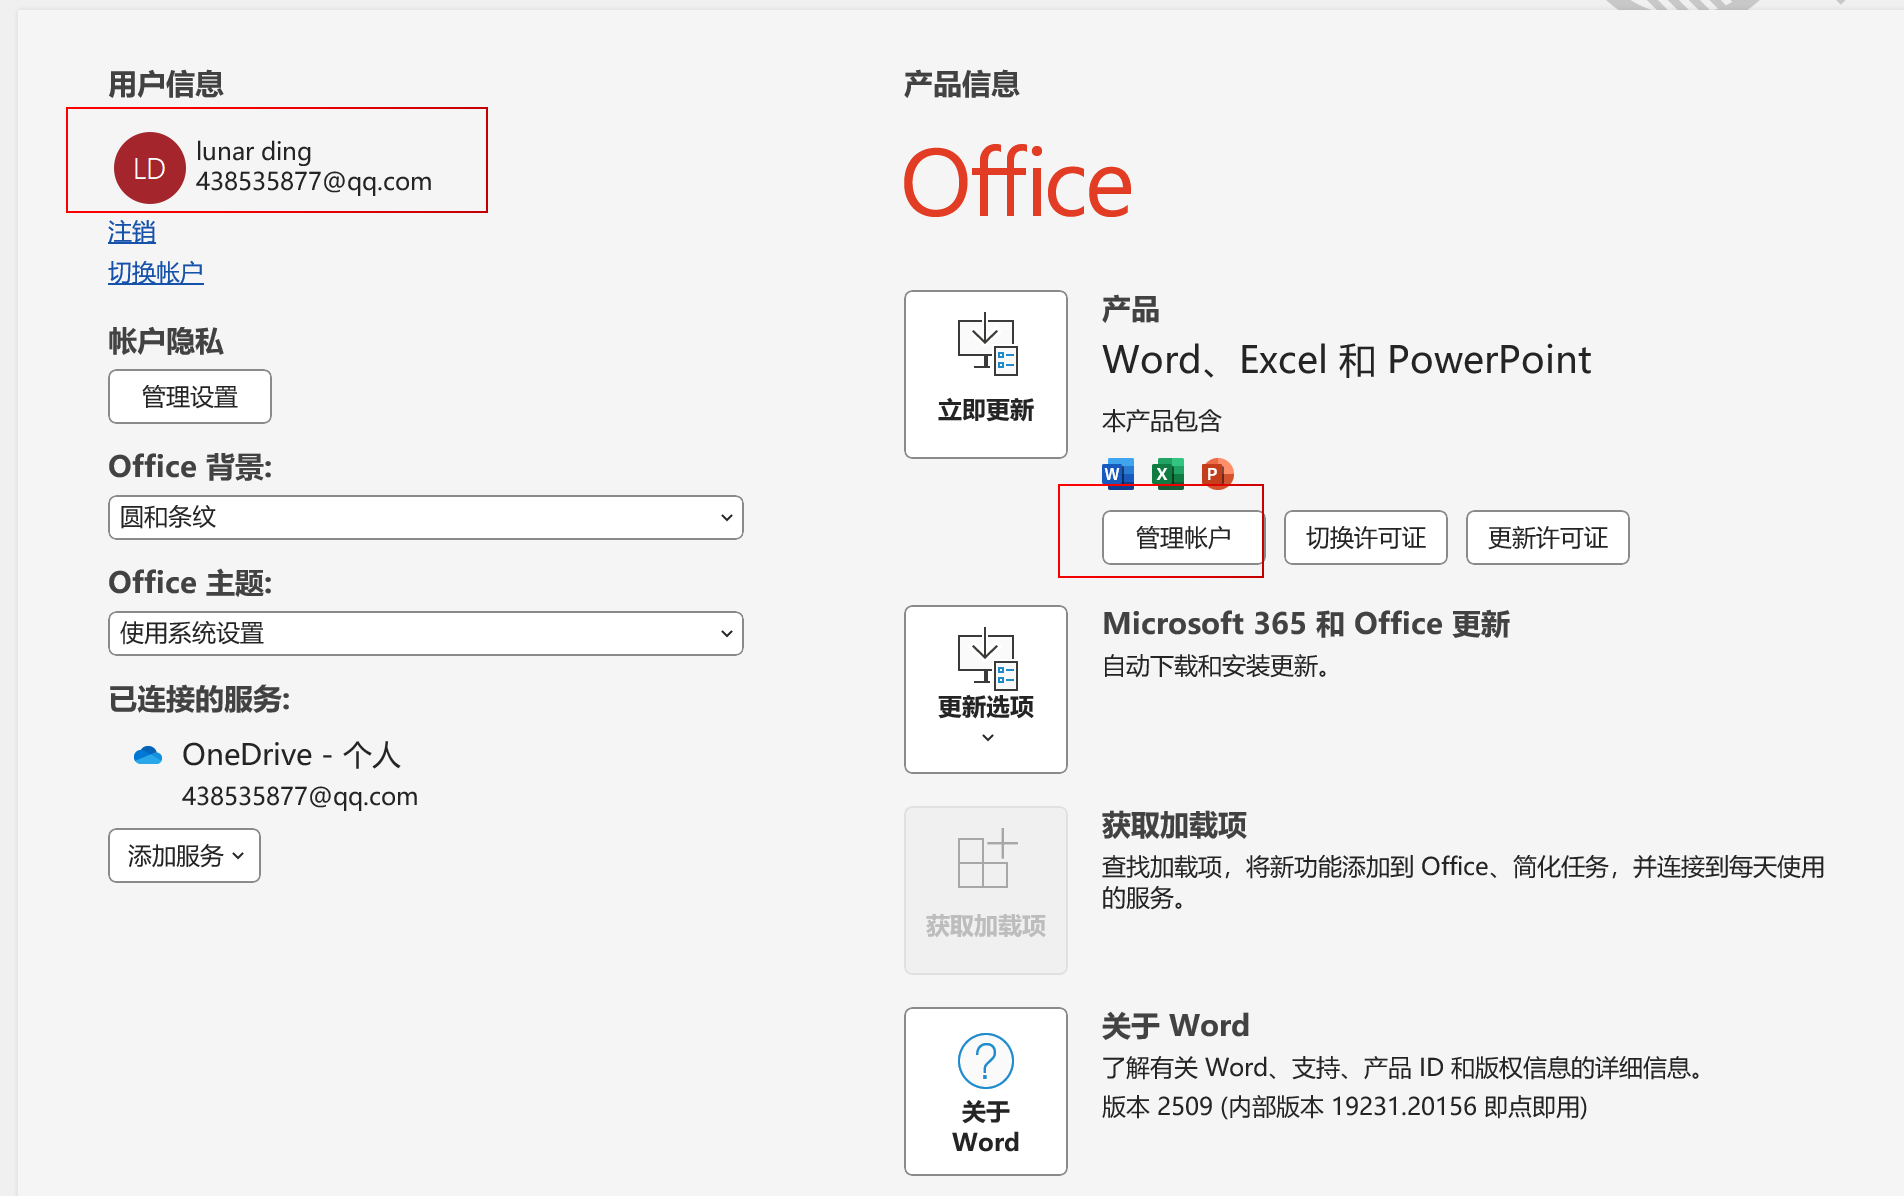1904x1196 pixels.
Task: Click the 更新许可证 update license button
Action: click(1548, 538)
